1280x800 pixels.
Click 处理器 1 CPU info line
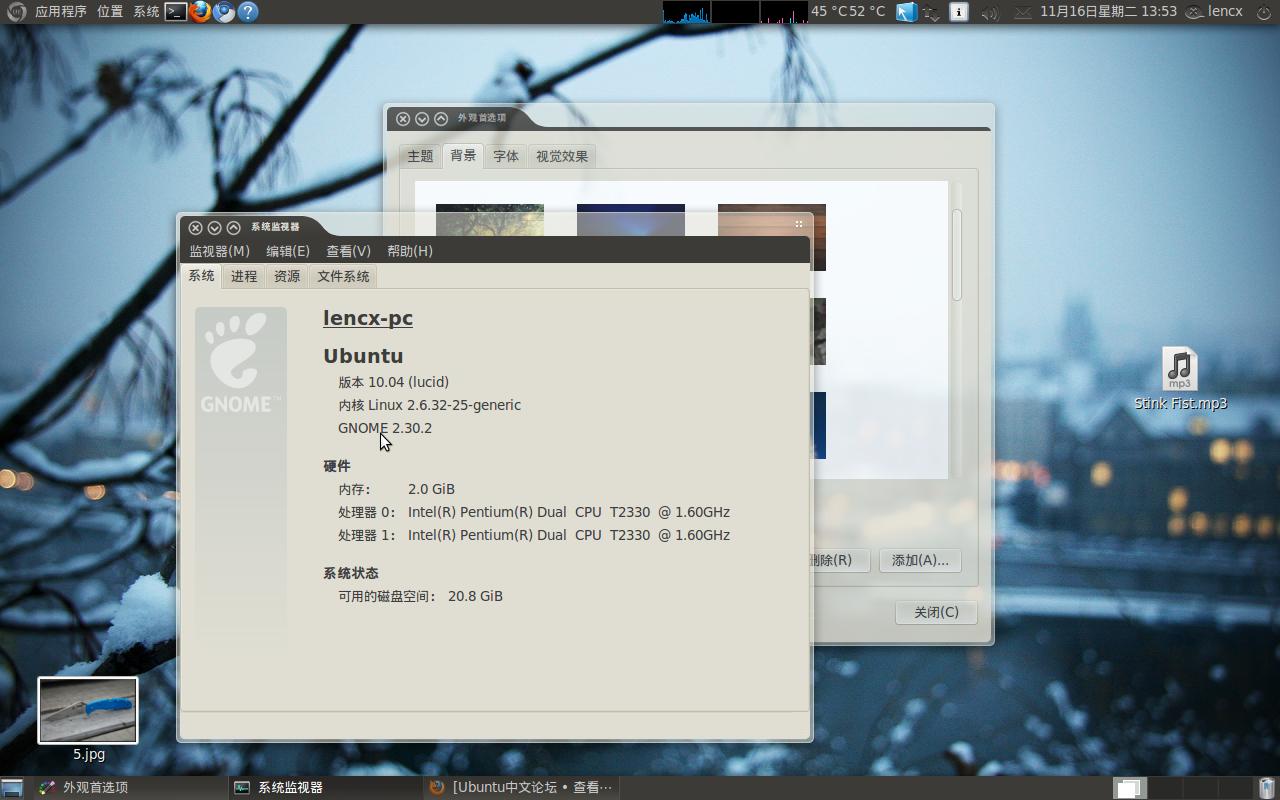coord(534,535)
